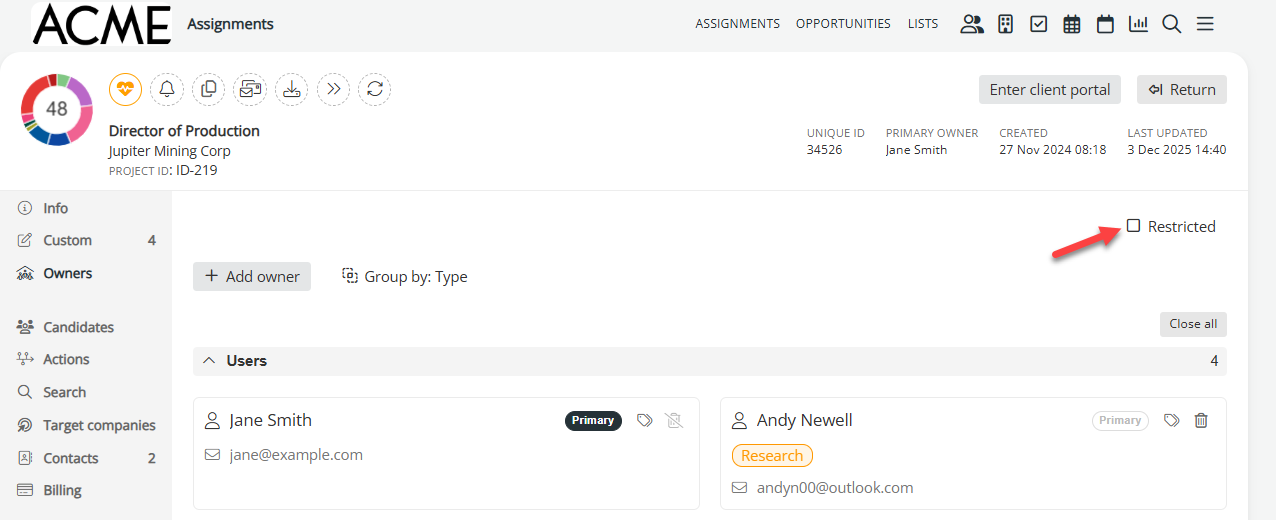Delete Andy Newell with the trash icon
This screenshot has height=520, width=1276.
[1201, 421]
